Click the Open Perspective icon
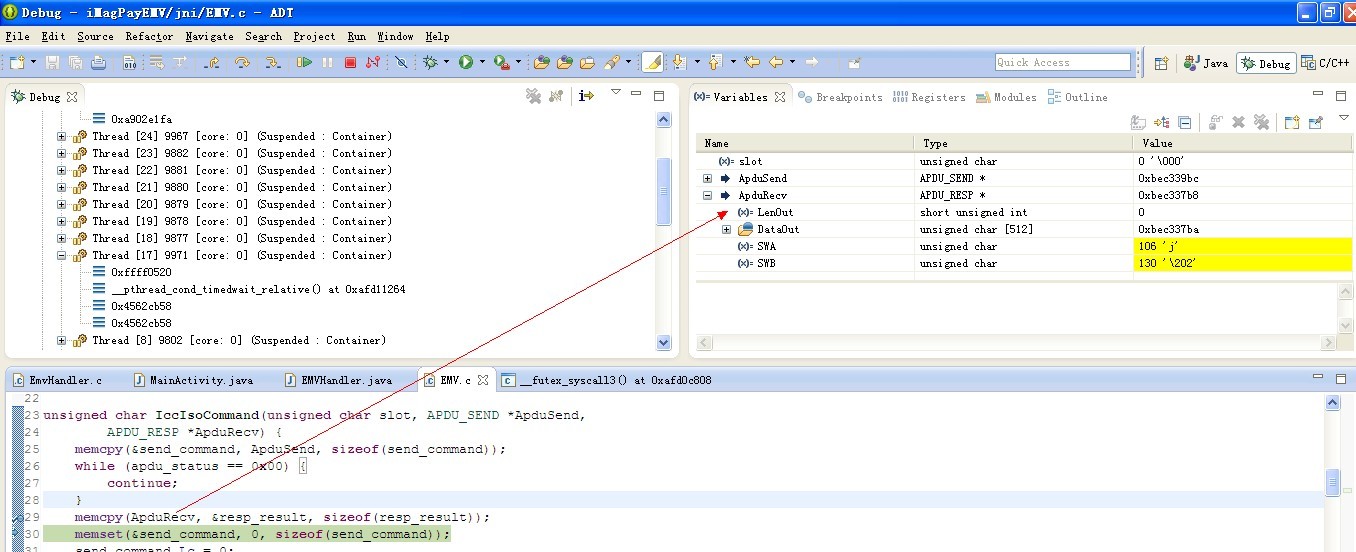Viewport: 1356px width, 552px height. point(1161,63)
